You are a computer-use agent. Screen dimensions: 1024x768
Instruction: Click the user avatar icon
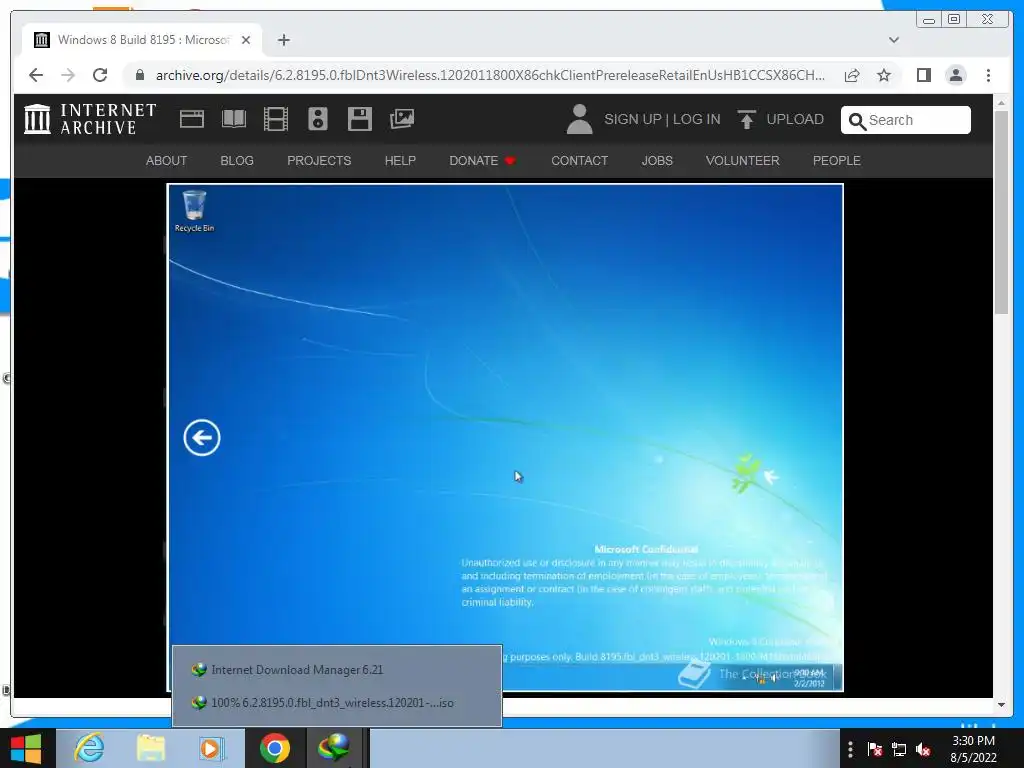579,119
